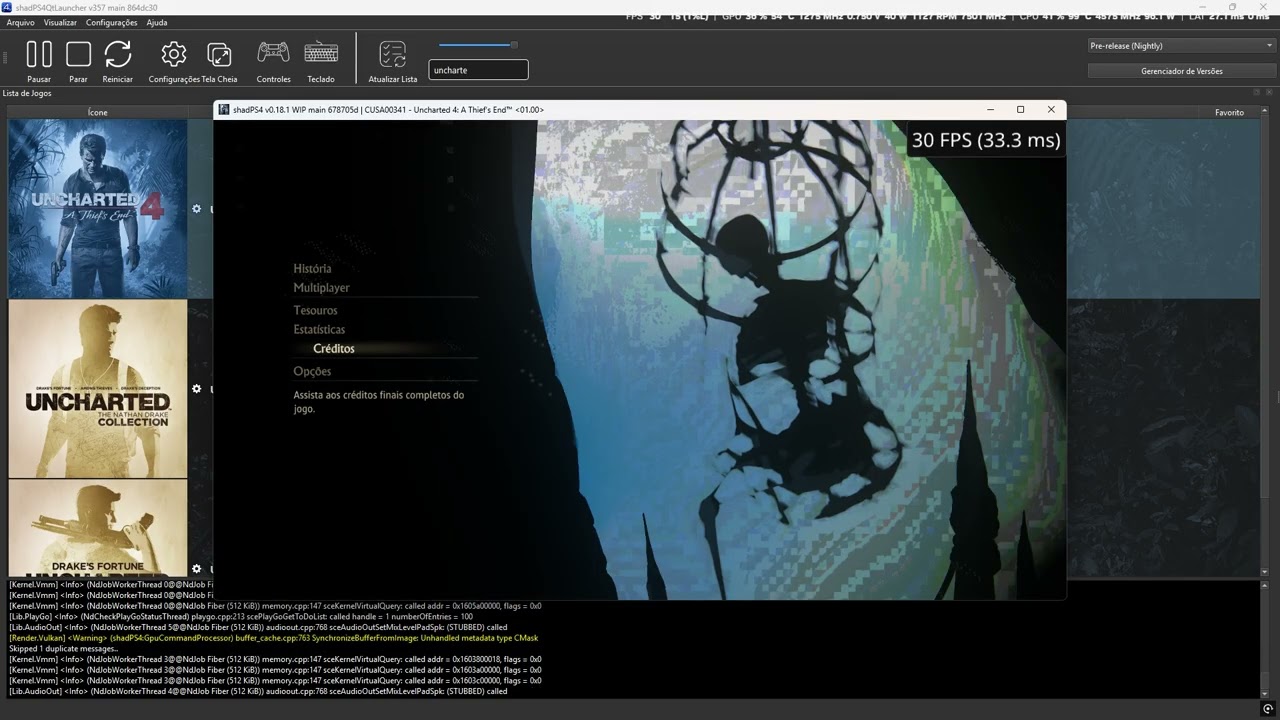Click the Créditos description text
This screenshot has width=1280, height=720.
click(378, 402)
